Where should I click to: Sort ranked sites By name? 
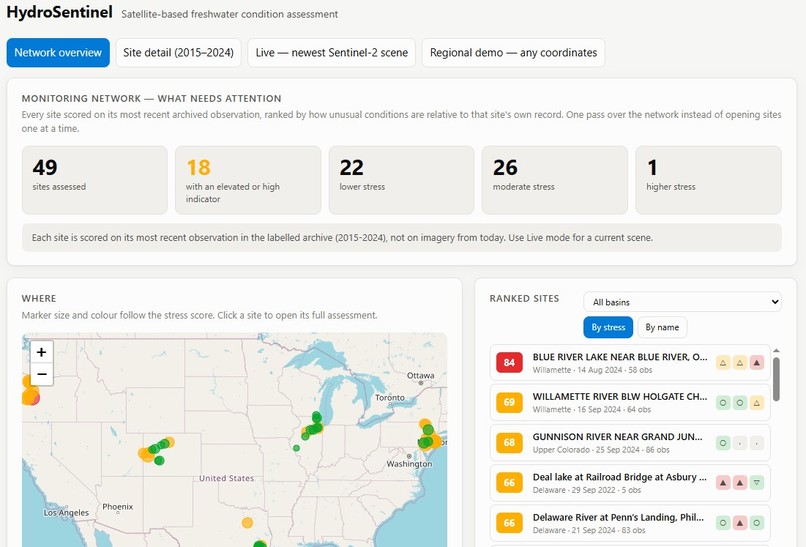pyautogui.click(x=662, y=327)
